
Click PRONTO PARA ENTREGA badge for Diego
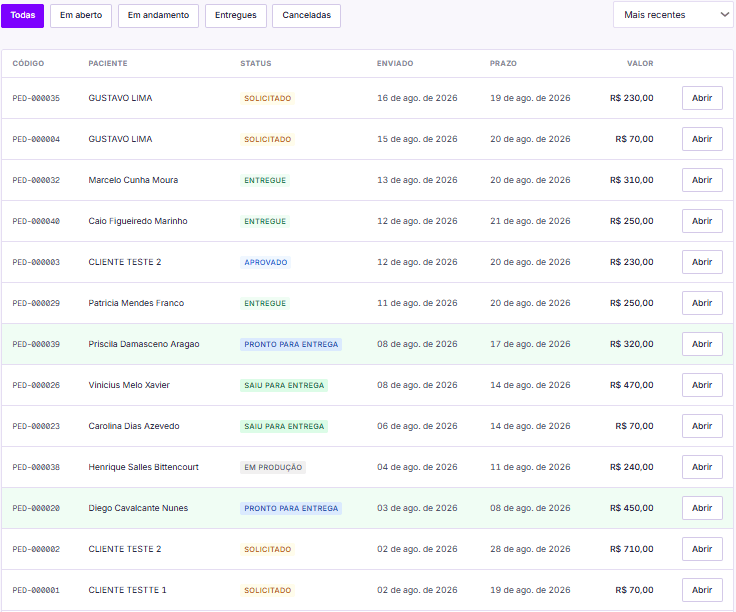point(291,508)
